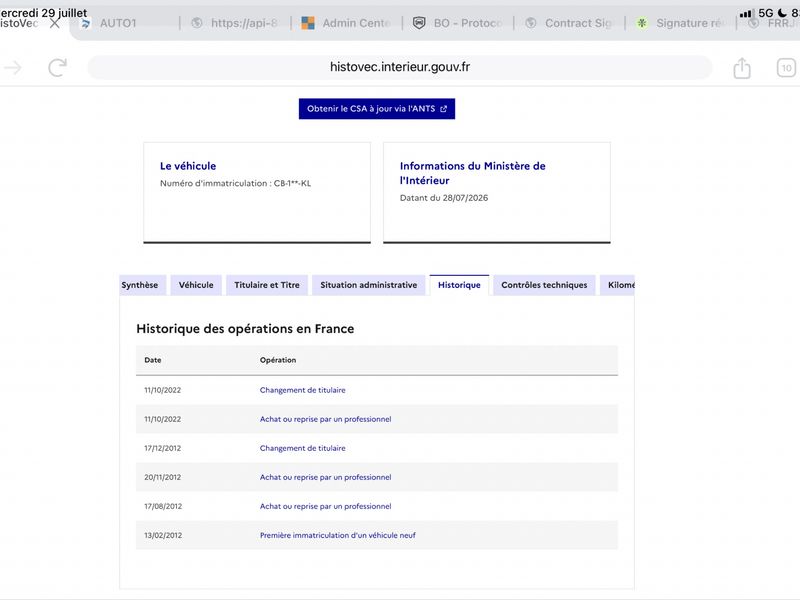Click the date cell 13/02/2012
Viewport: 800px width, 600px height.
163,535
